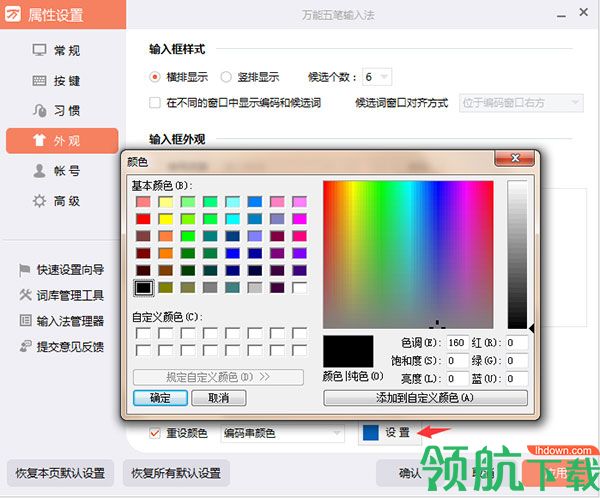600x498 pixels.
Task: Click the black luminance slider arrow
Action: 532,328
